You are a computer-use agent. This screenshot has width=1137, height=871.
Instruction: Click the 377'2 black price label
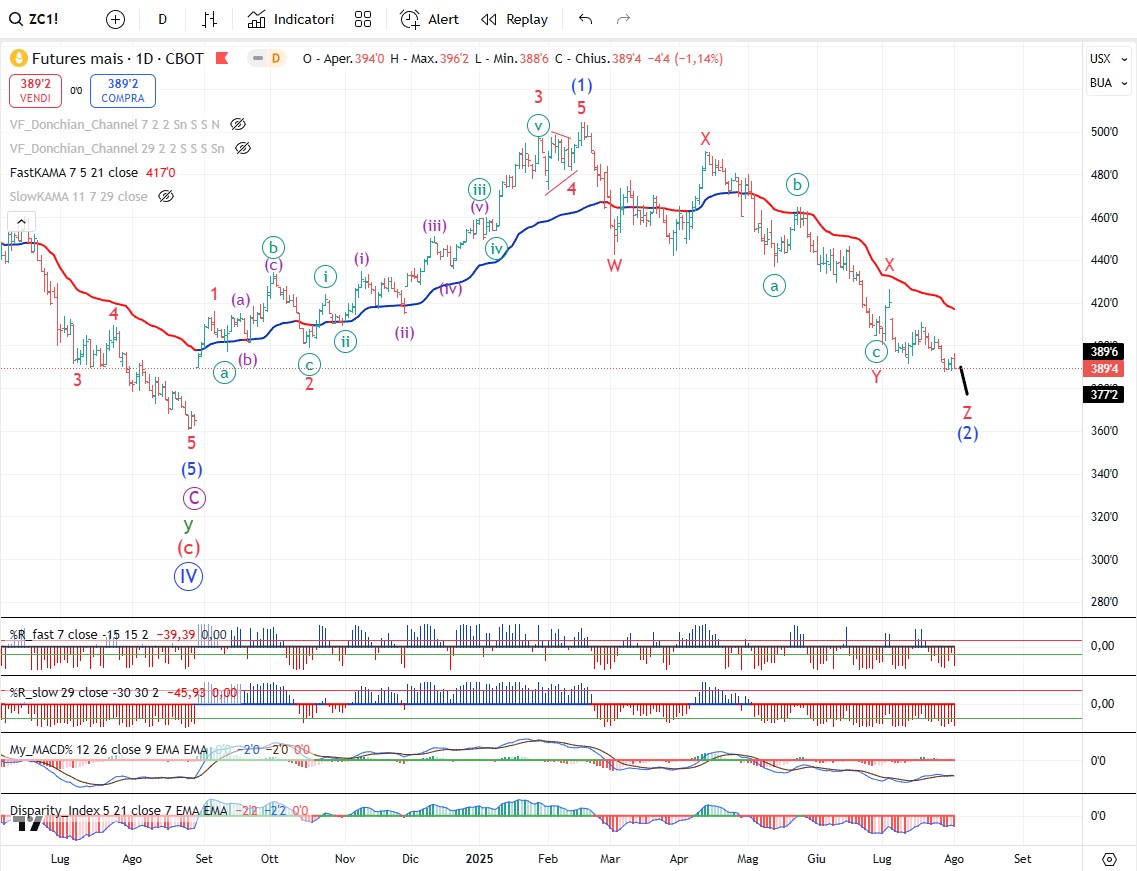pos(1104,395)
